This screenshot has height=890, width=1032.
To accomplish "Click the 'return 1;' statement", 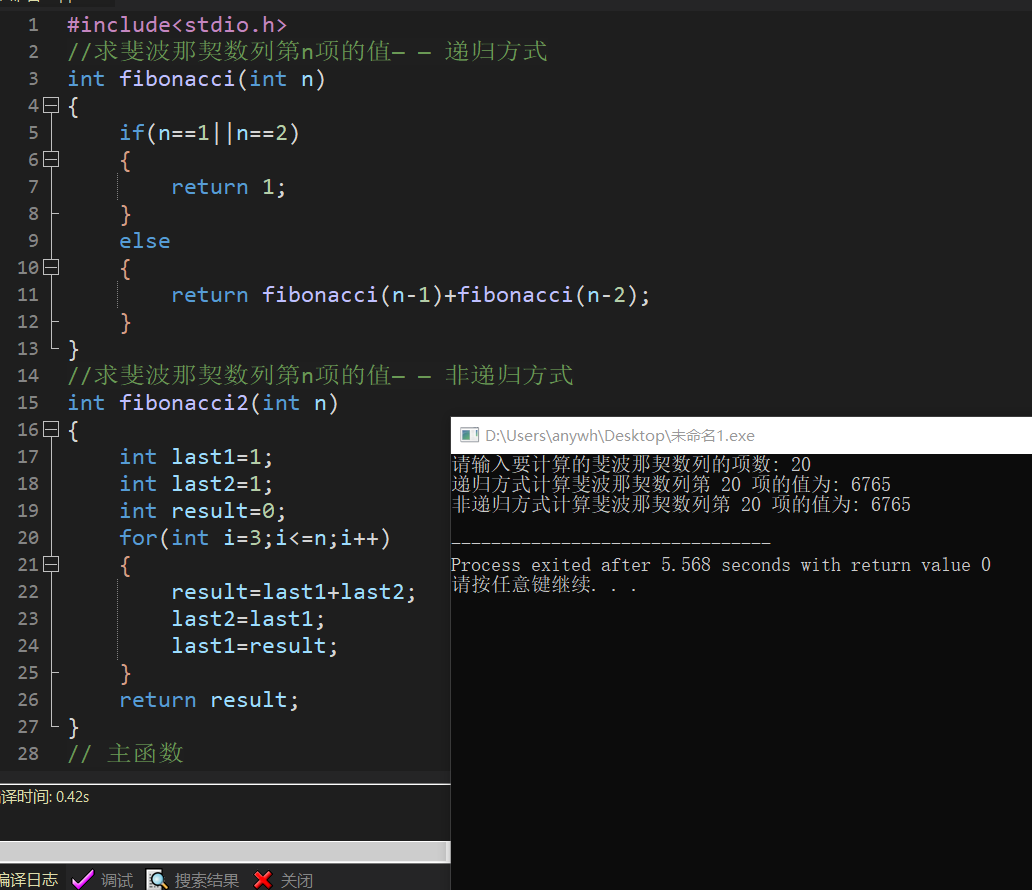I will click(x=228, y=187).
